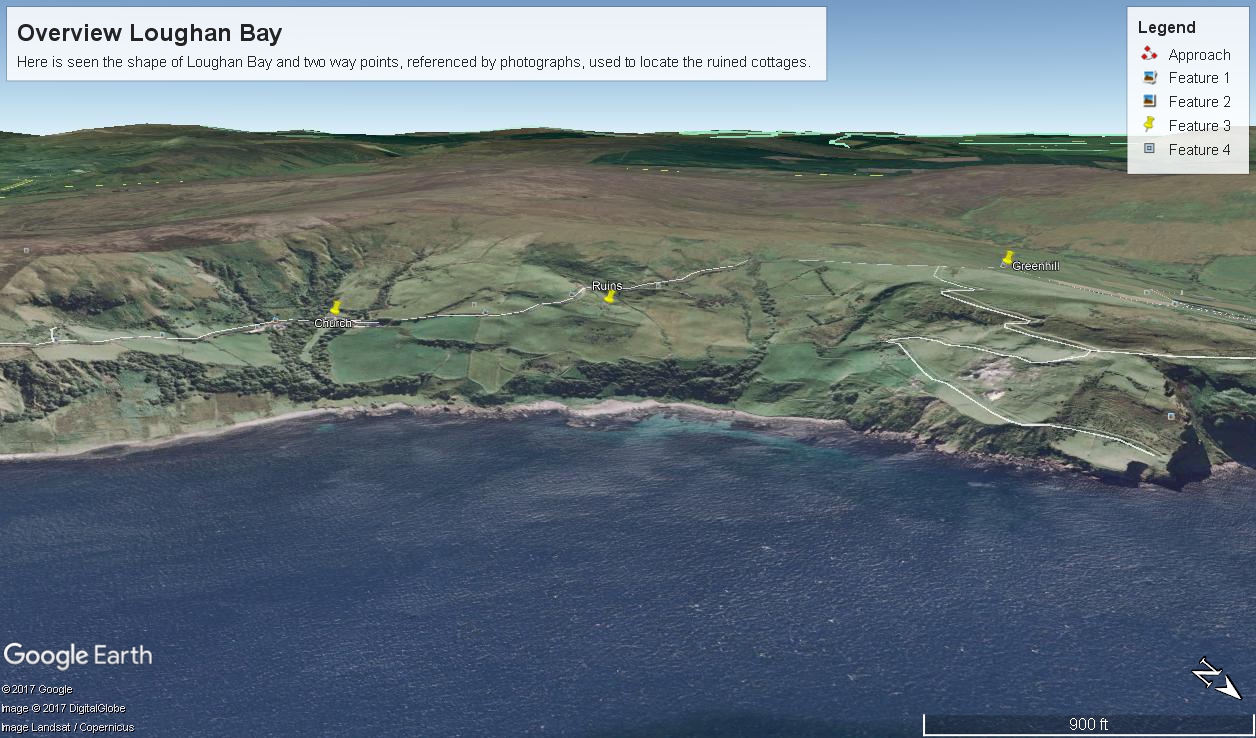Viewport: 1256px width, 738px height.
Task: Click the Feature 1 photo icon in legend
Action: tap(1149, 77)
